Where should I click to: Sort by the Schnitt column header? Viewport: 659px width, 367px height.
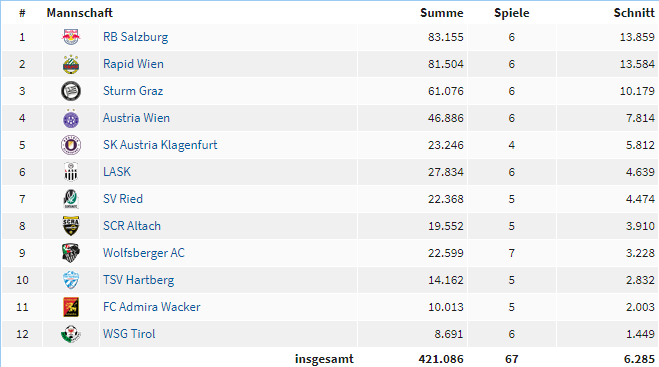634,13
